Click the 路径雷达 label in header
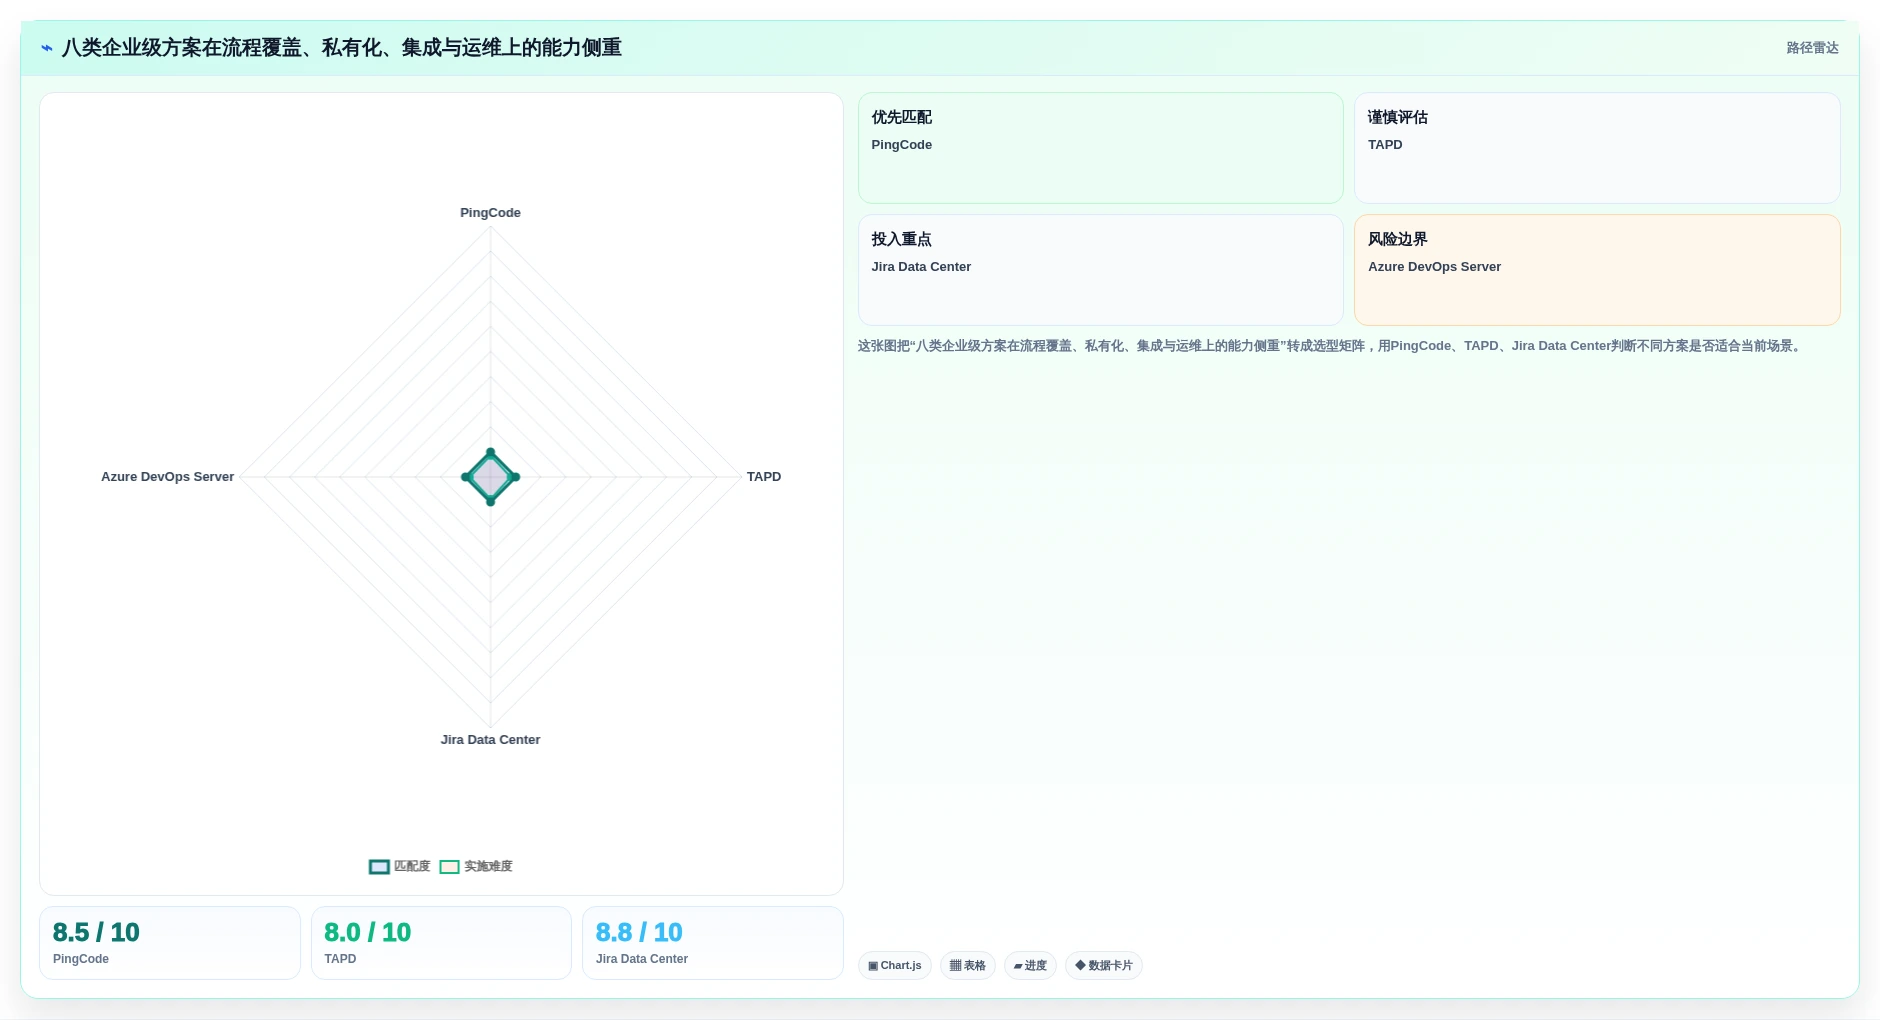The width and height of the screenshot is (1880, 1020). 1812,48
